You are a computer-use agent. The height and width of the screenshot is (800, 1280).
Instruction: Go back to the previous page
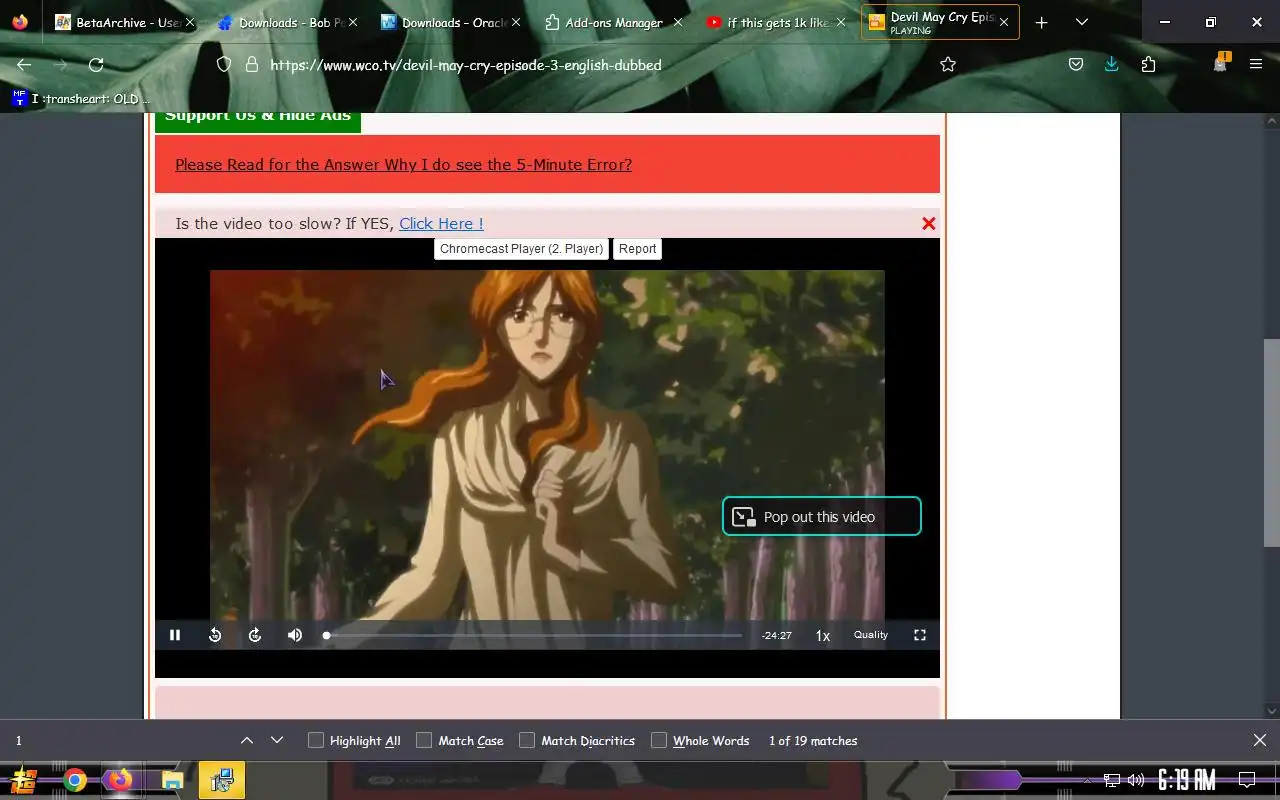pyautogui.click(x=24, y=64)
